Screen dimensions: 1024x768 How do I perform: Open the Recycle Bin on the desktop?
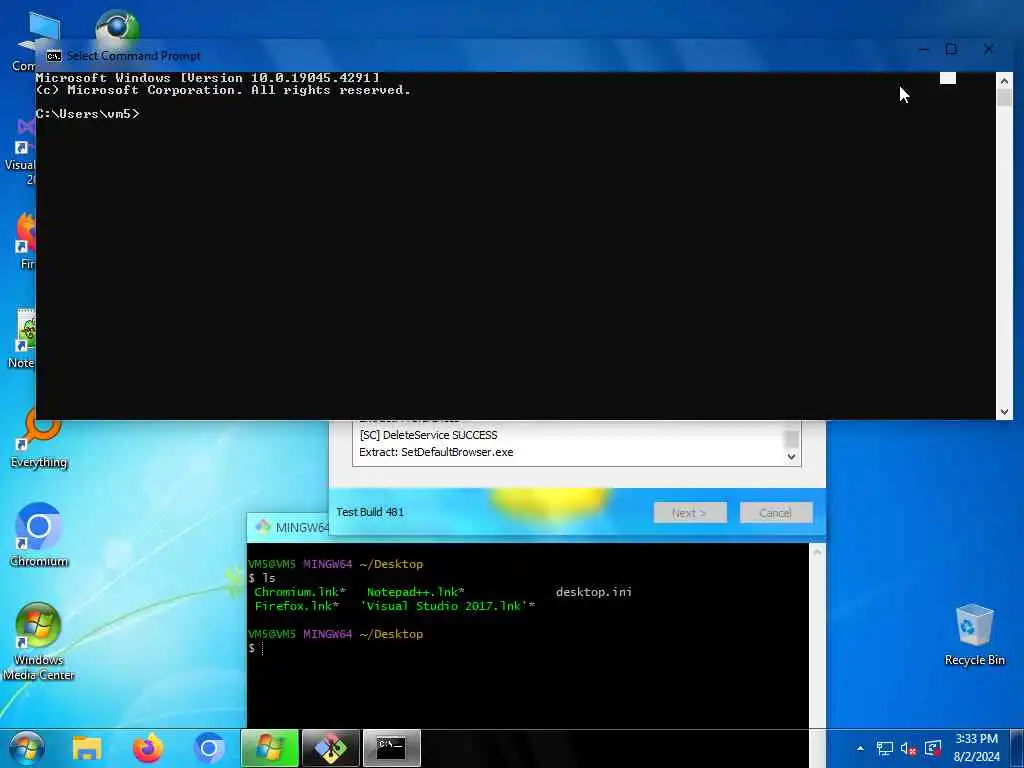click(x=974, y=635)
